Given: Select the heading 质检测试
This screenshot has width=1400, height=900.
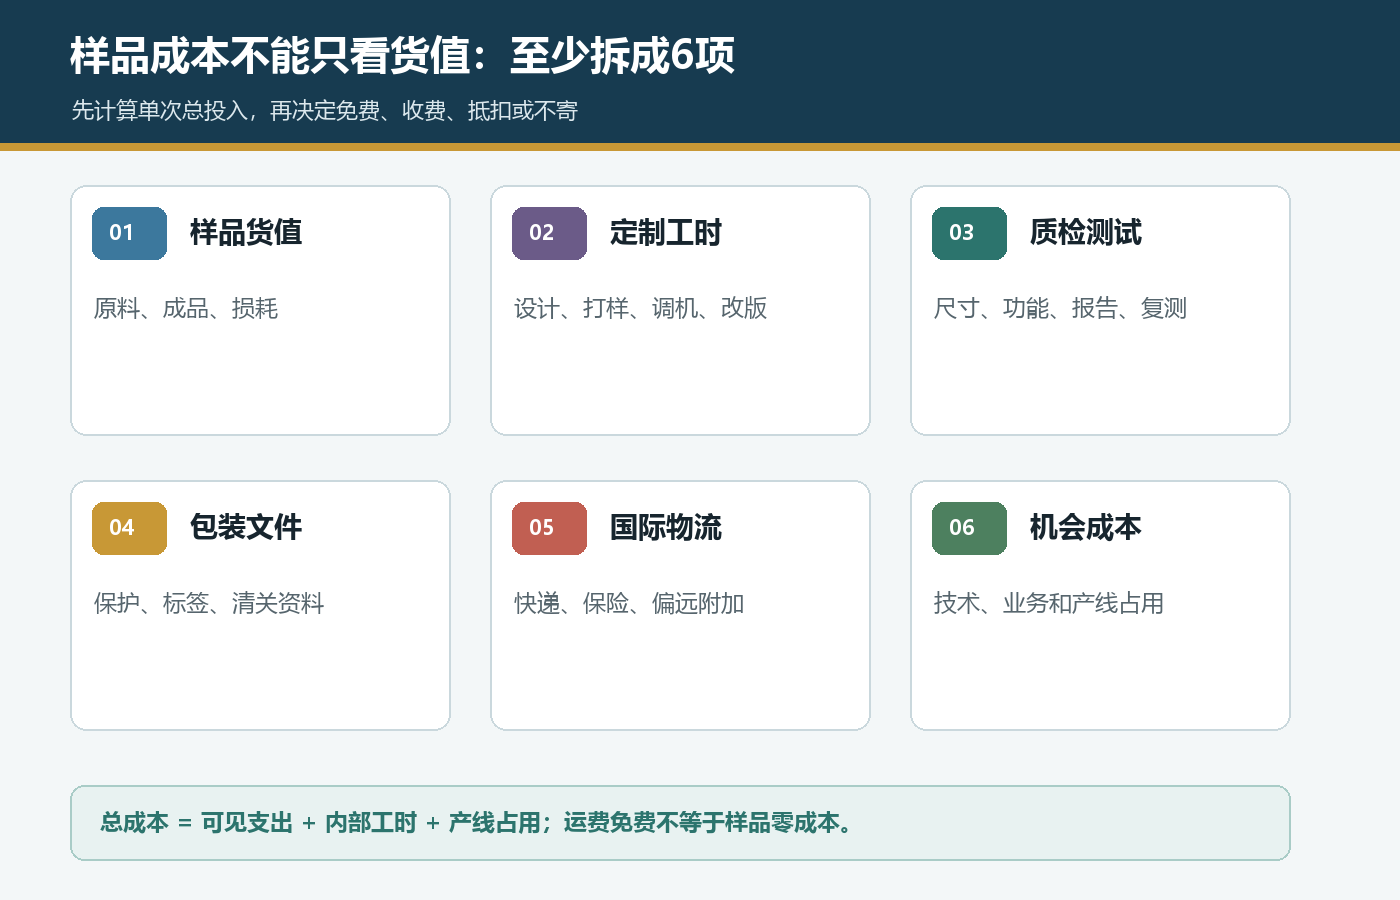Looking at the screenshot, I should (x=1086, y=233).
